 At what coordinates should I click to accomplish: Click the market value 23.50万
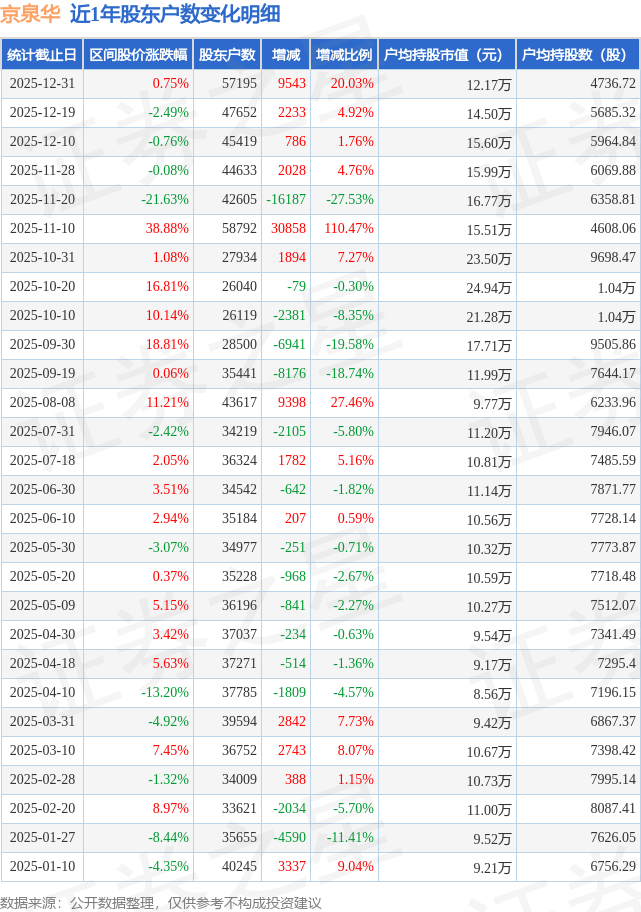(x=489, y=258)
